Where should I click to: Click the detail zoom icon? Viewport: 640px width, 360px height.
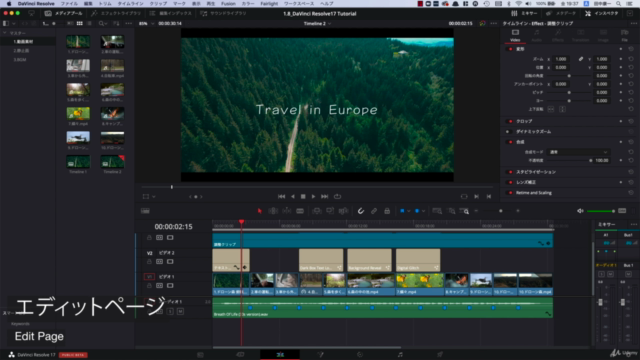[x=451, y=211]
